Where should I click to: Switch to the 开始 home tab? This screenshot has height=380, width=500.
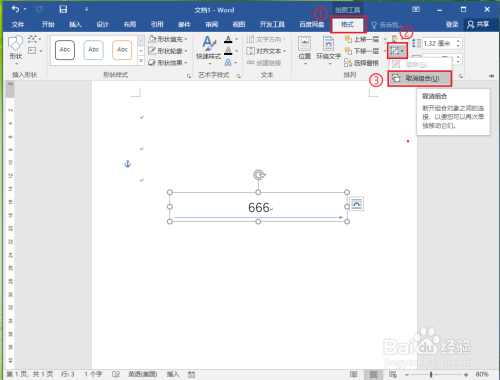(x=48, y=24)
